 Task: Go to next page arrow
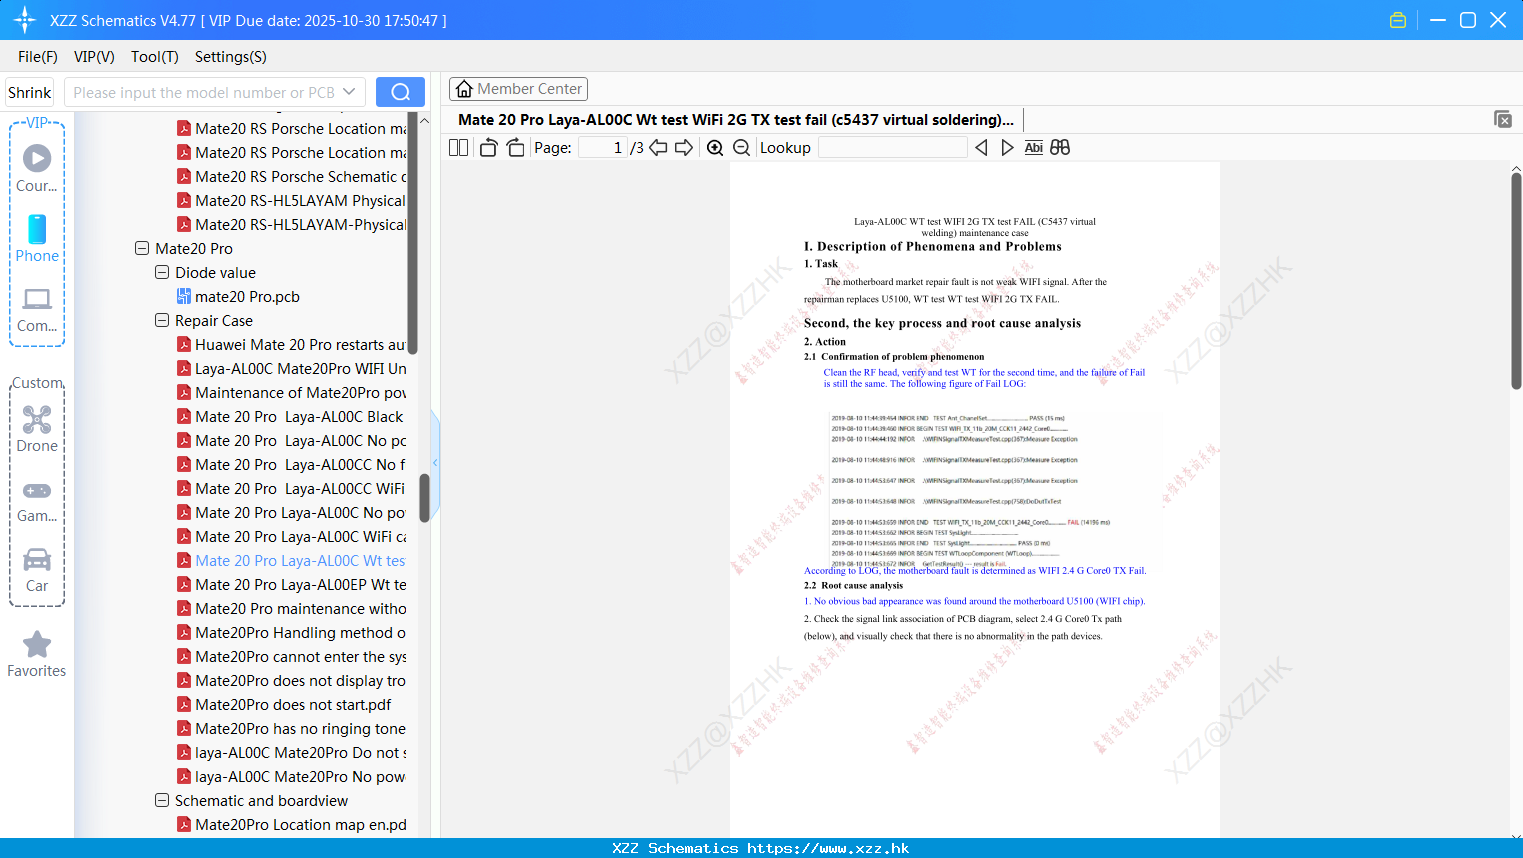(684, 147)
